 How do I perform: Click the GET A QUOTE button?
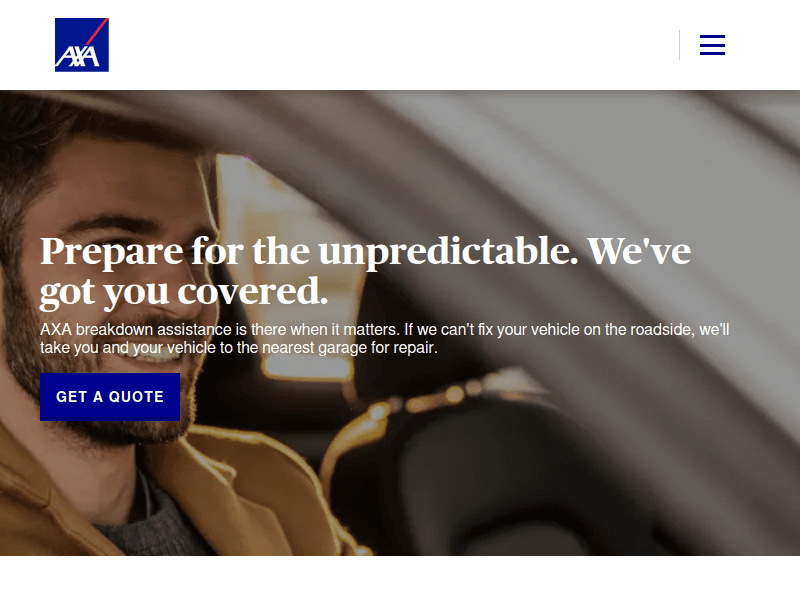(110, 397)
